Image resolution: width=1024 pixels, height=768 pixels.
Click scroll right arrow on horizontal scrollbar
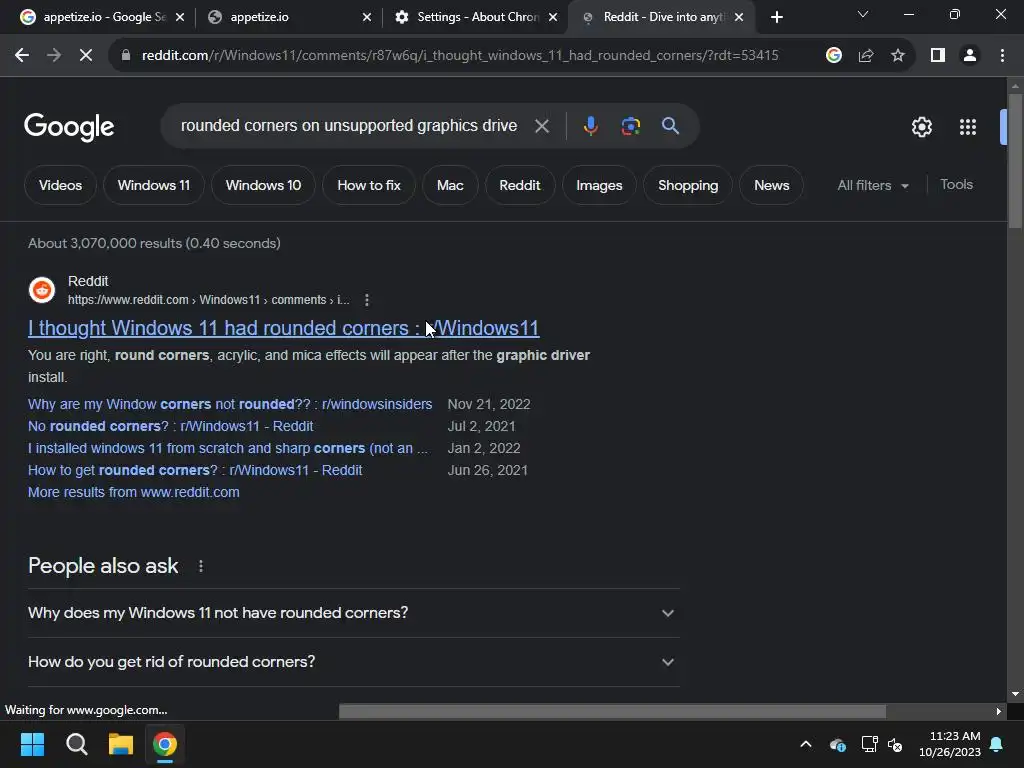click(x=998, y=712)
